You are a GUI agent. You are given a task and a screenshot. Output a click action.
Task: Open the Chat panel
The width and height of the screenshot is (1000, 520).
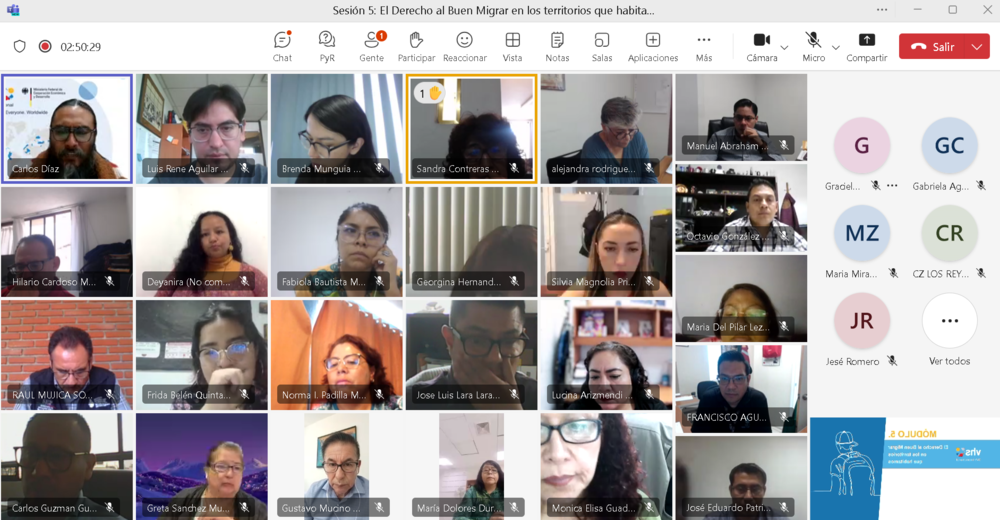[282, 46]
